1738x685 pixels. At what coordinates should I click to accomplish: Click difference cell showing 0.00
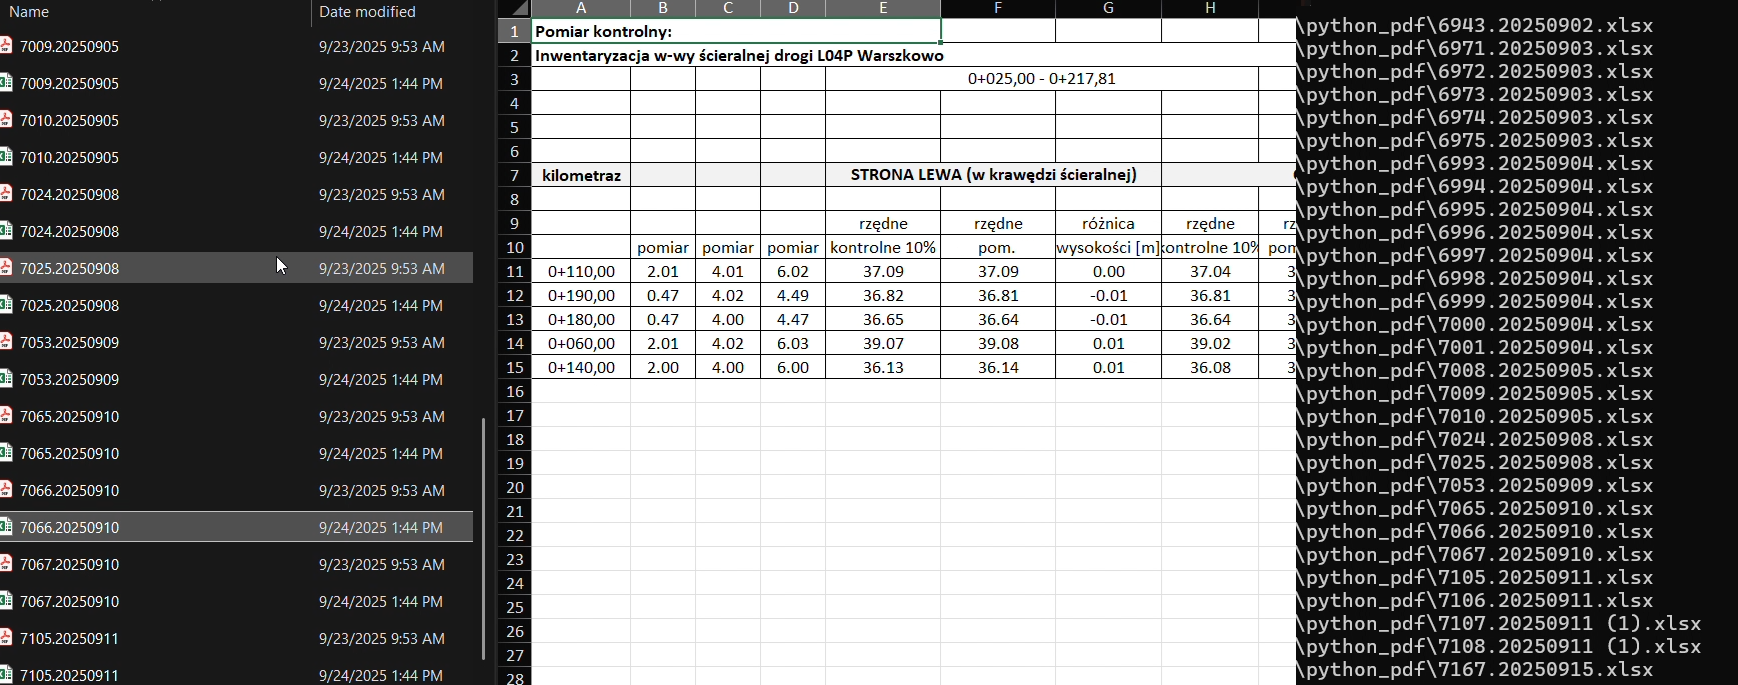(x=1108, y=271)
